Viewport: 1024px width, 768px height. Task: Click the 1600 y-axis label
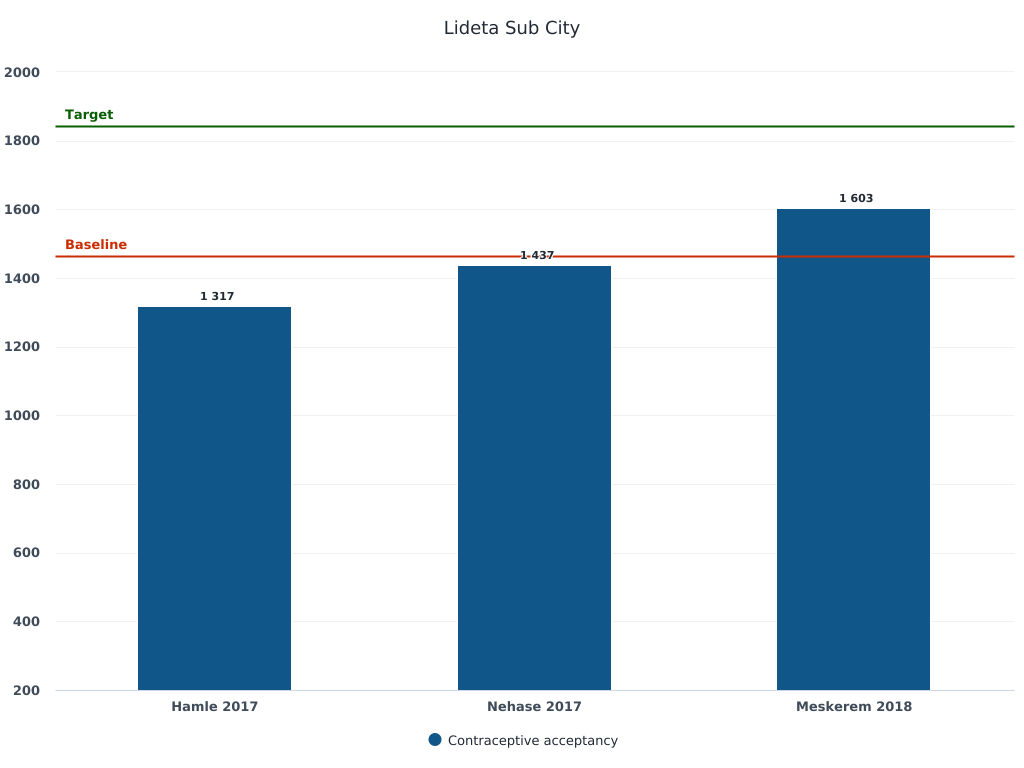[x=22, y=210]
